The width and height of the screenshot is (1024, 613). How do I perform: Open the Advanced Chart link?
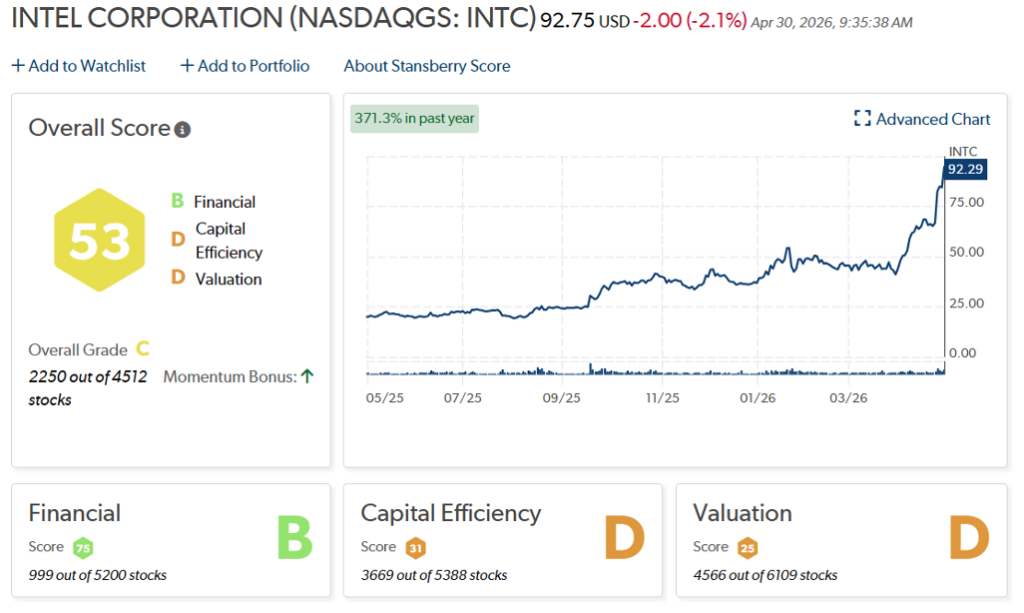(x=933, y=119)
